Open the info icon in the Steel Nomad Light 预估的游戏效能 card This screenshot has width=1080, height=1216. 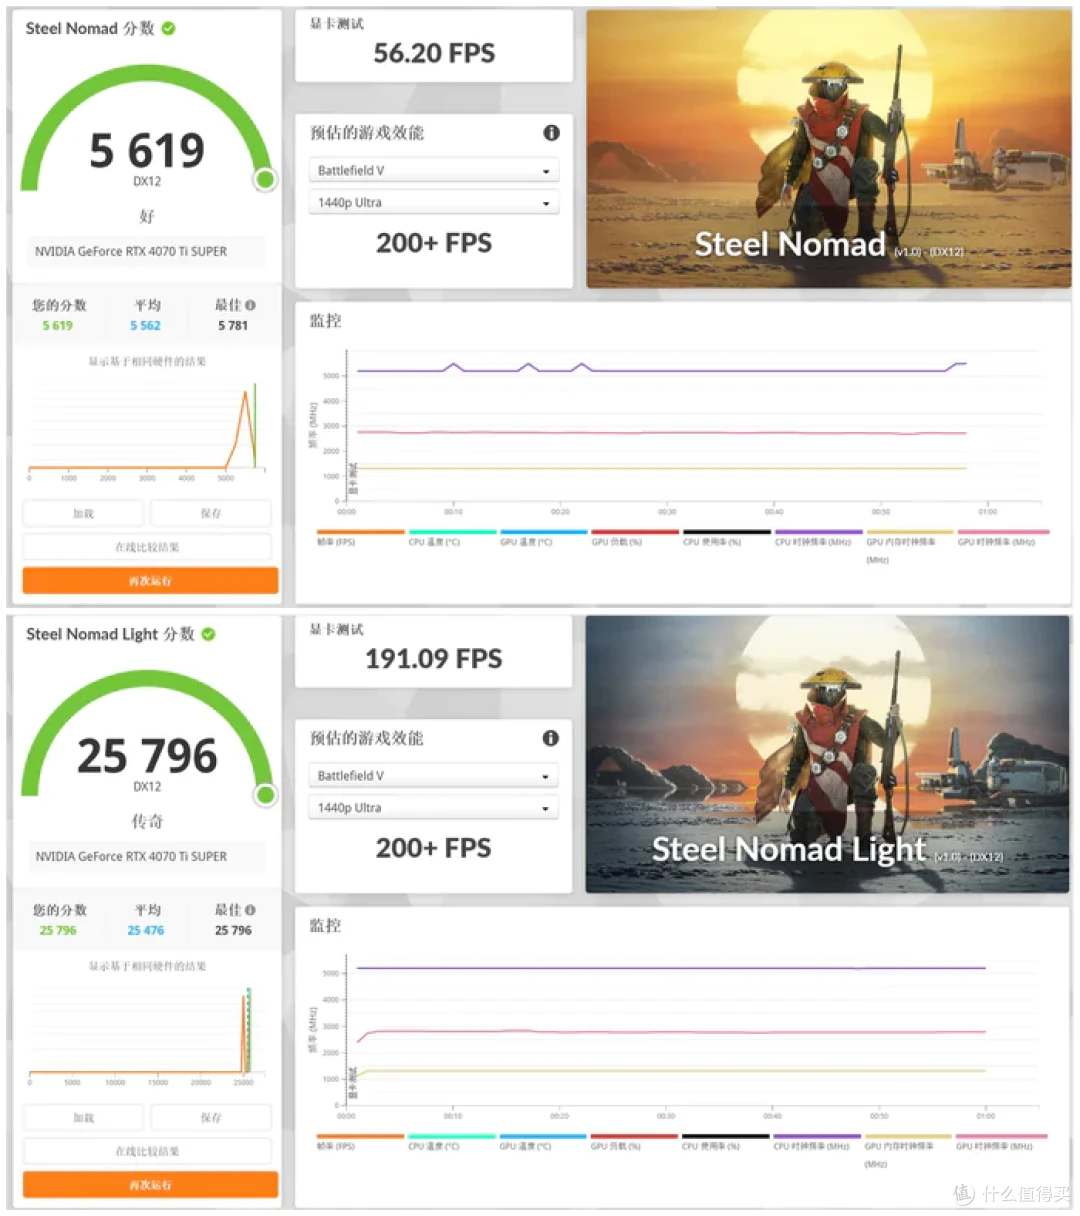pyautogui.click(x=550, y=738)
